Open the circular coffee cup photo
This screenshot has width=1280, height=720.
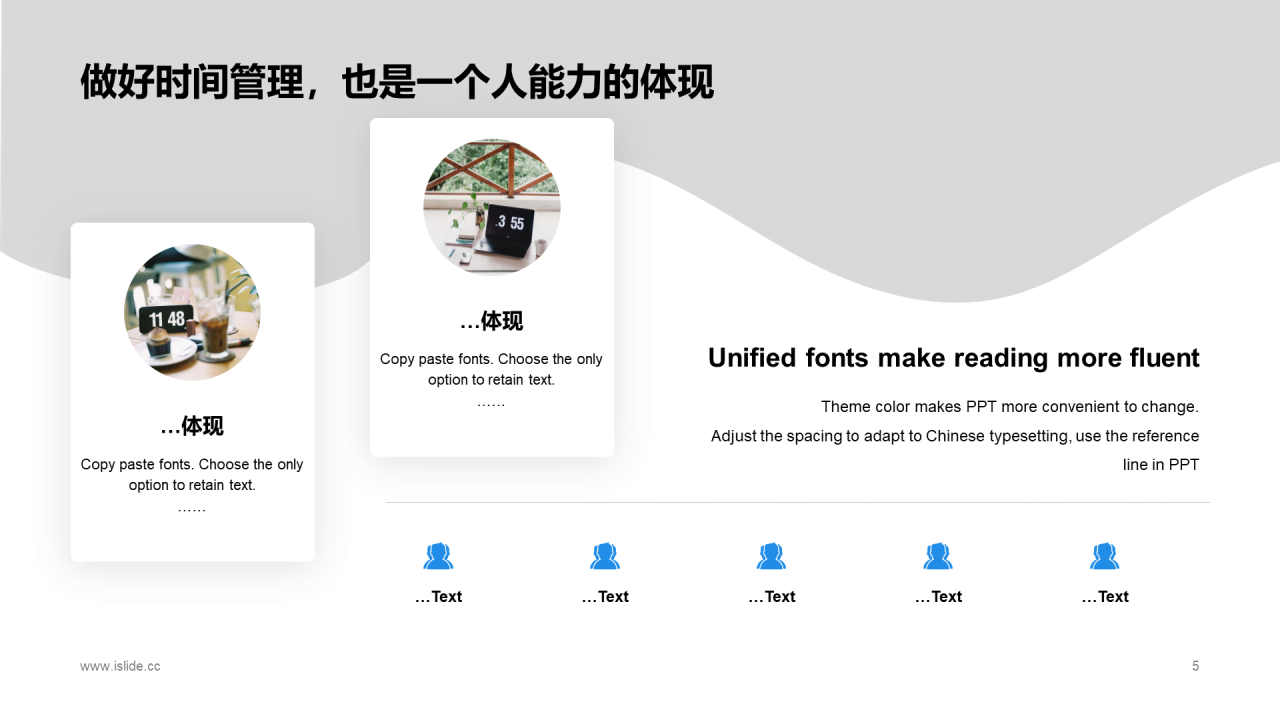click(192, 312)
